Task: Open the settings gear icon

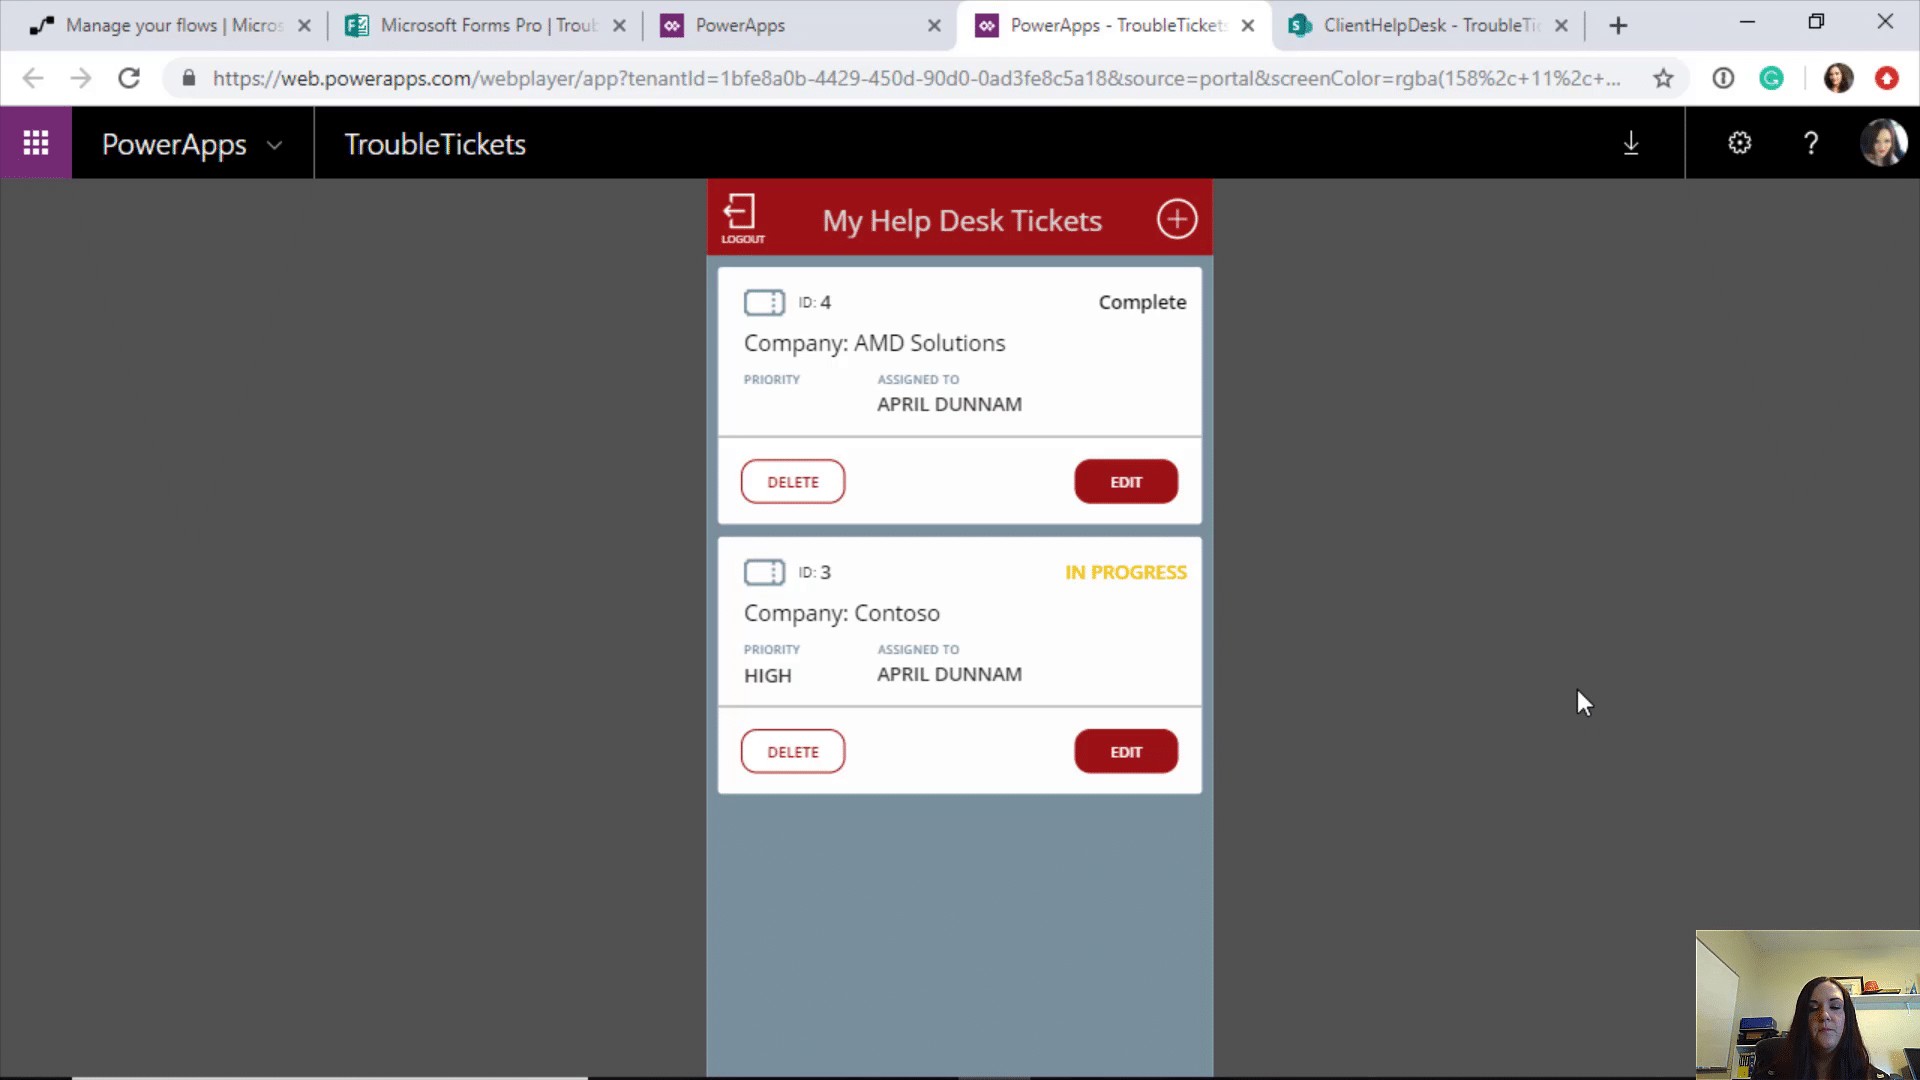Action: point(1740,144)
